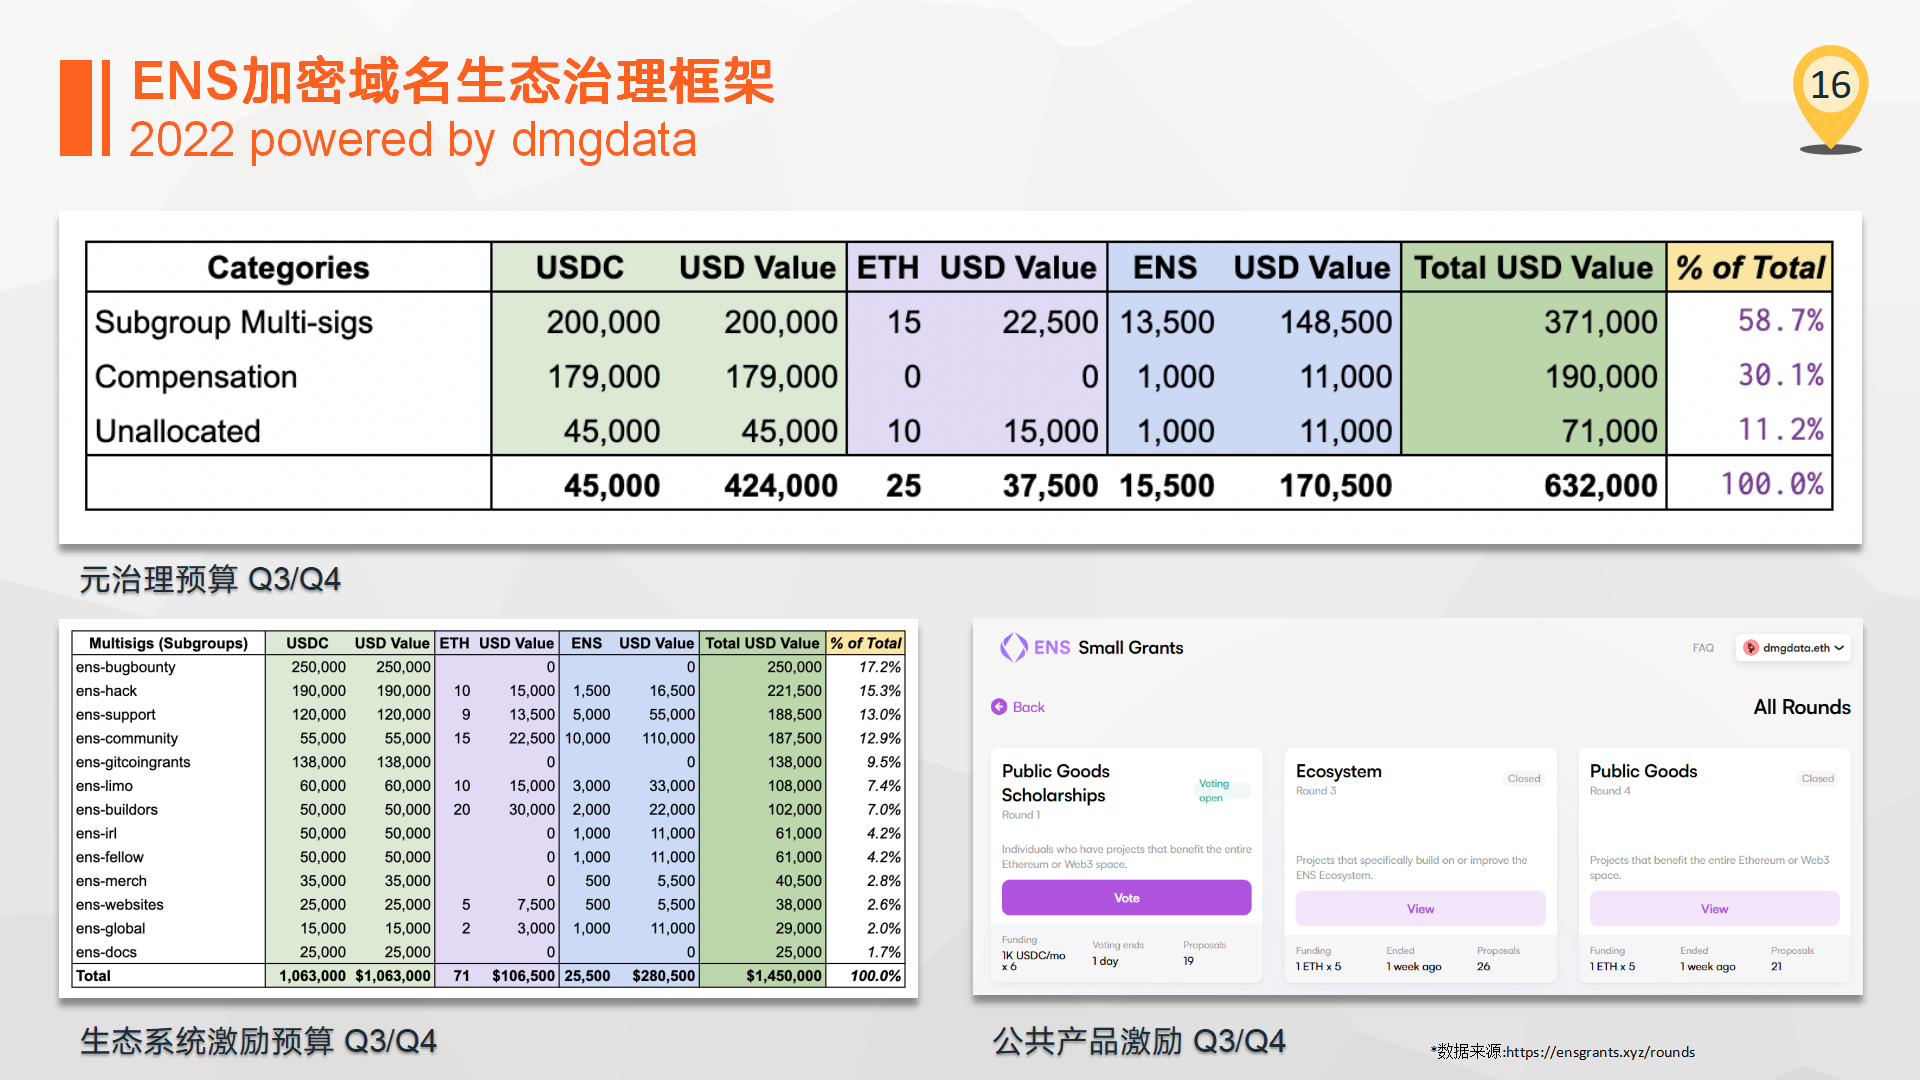Select the subtitle 2022 powered by dmgdata
Viewport: 1920px width, 1080px height.
point(413,139)
